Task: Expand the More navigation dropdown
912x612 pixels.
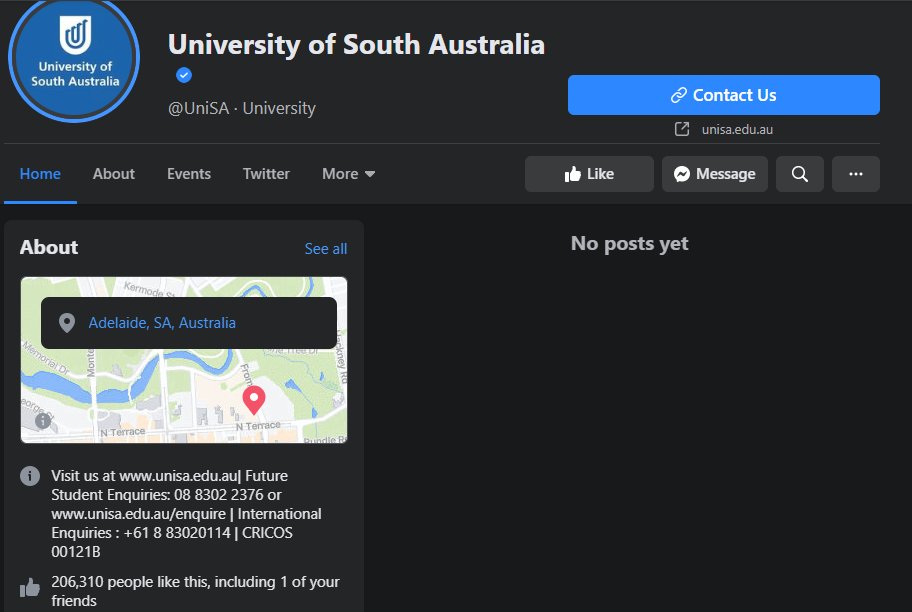Action: coord(348,173)
